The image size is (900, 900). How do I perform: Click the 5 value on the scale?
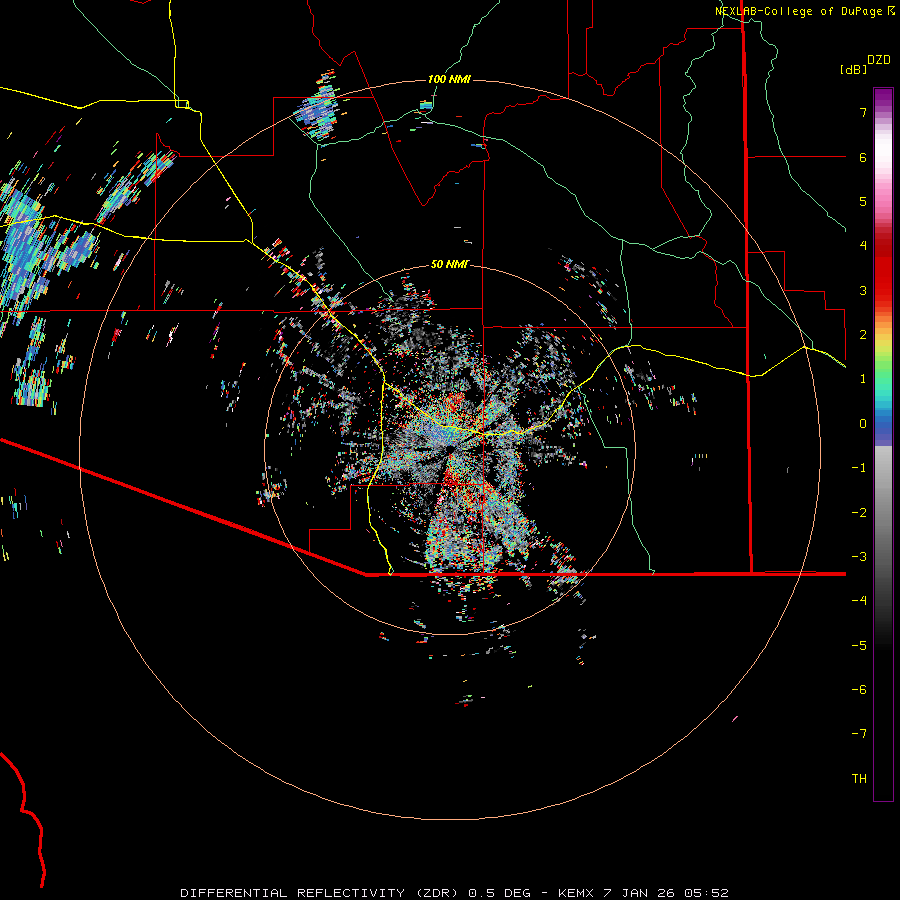click(863, 201)
